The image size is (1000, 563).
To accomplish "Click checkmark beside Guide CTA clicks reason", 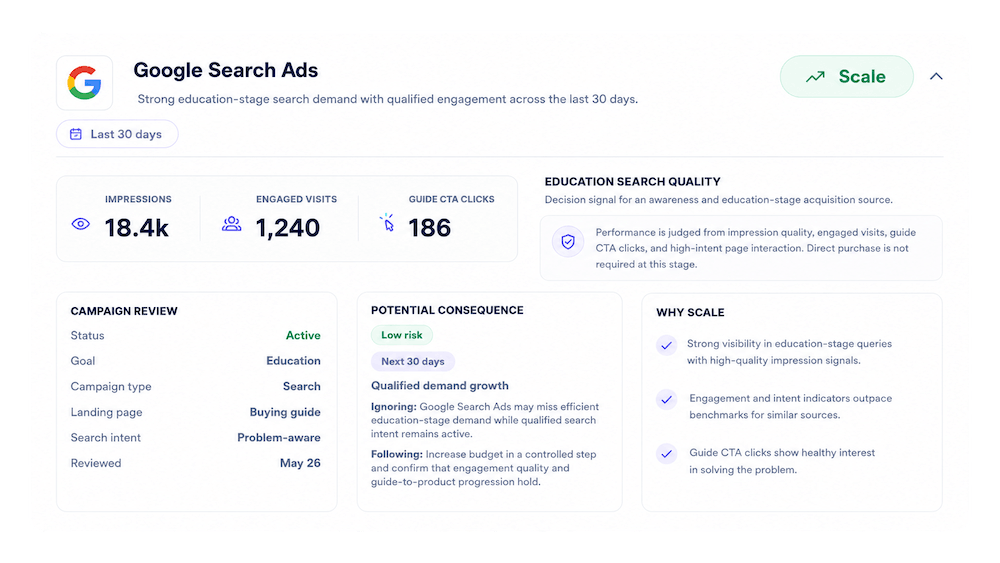I will coord(666,454).
